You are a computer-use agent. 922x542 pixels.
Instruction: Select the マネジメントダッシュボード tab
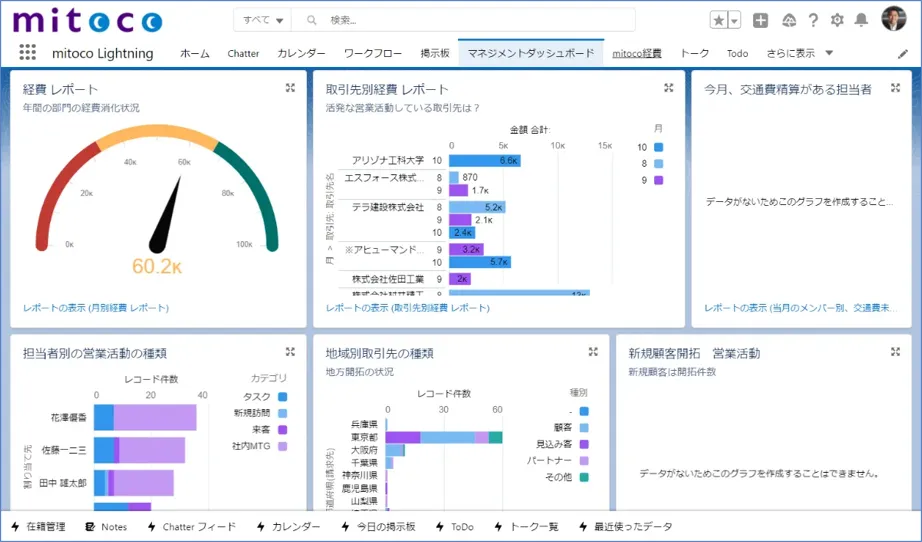coord(531,53)
